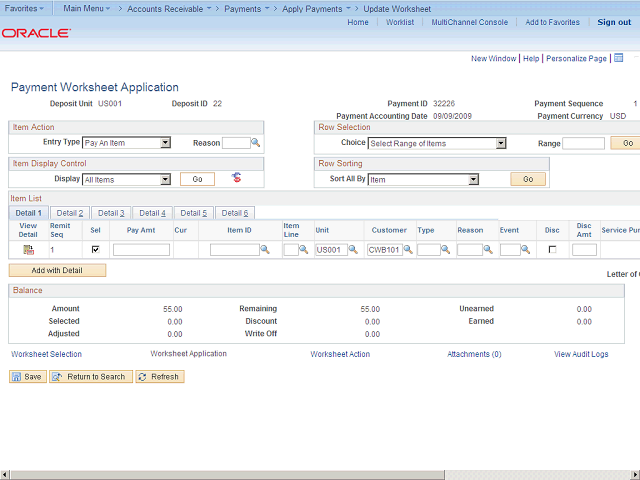Viewport: 640px width, 480px height.
Task: Click the Unit lookup magnifier
Action: (x=354, y=250)
